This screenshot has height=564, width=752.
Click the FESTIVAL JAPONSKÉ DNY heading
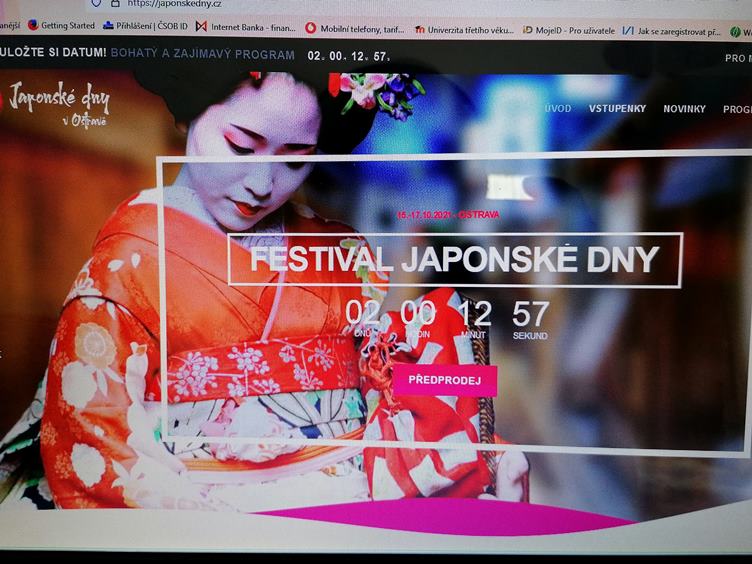coord(454,259)
